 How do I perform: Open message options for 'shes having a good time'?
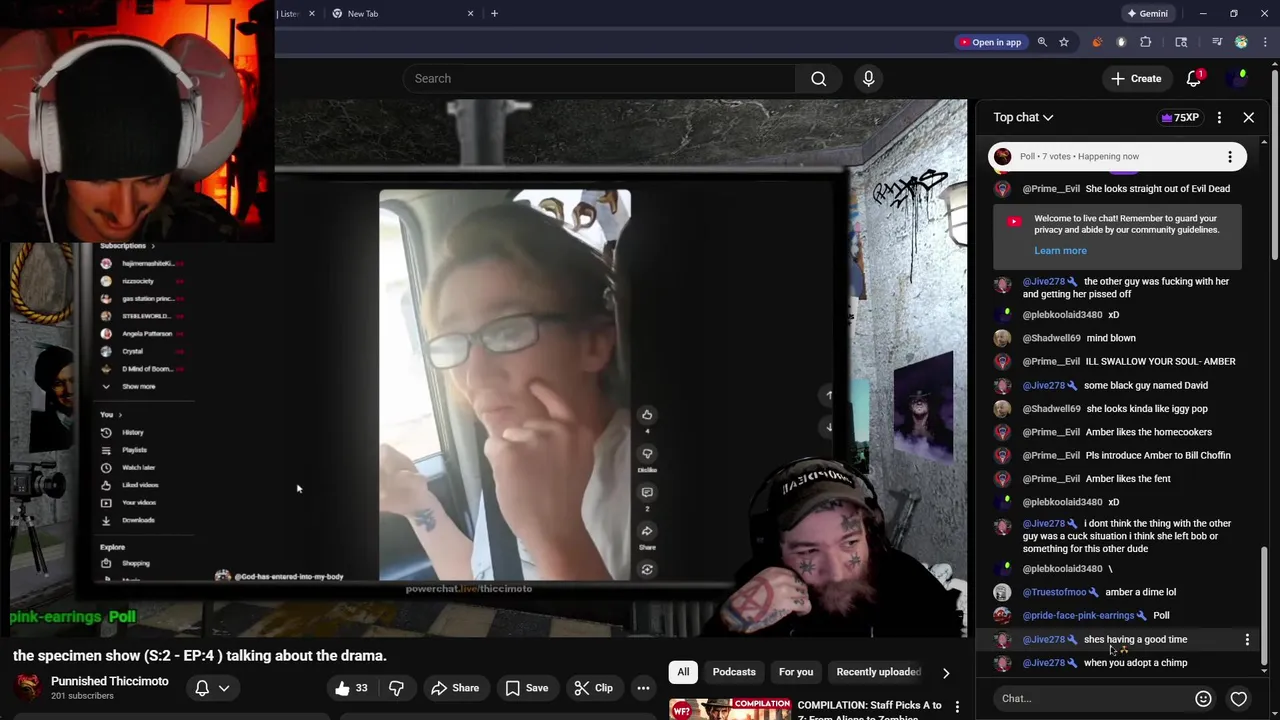click(x=1247, y=640)
